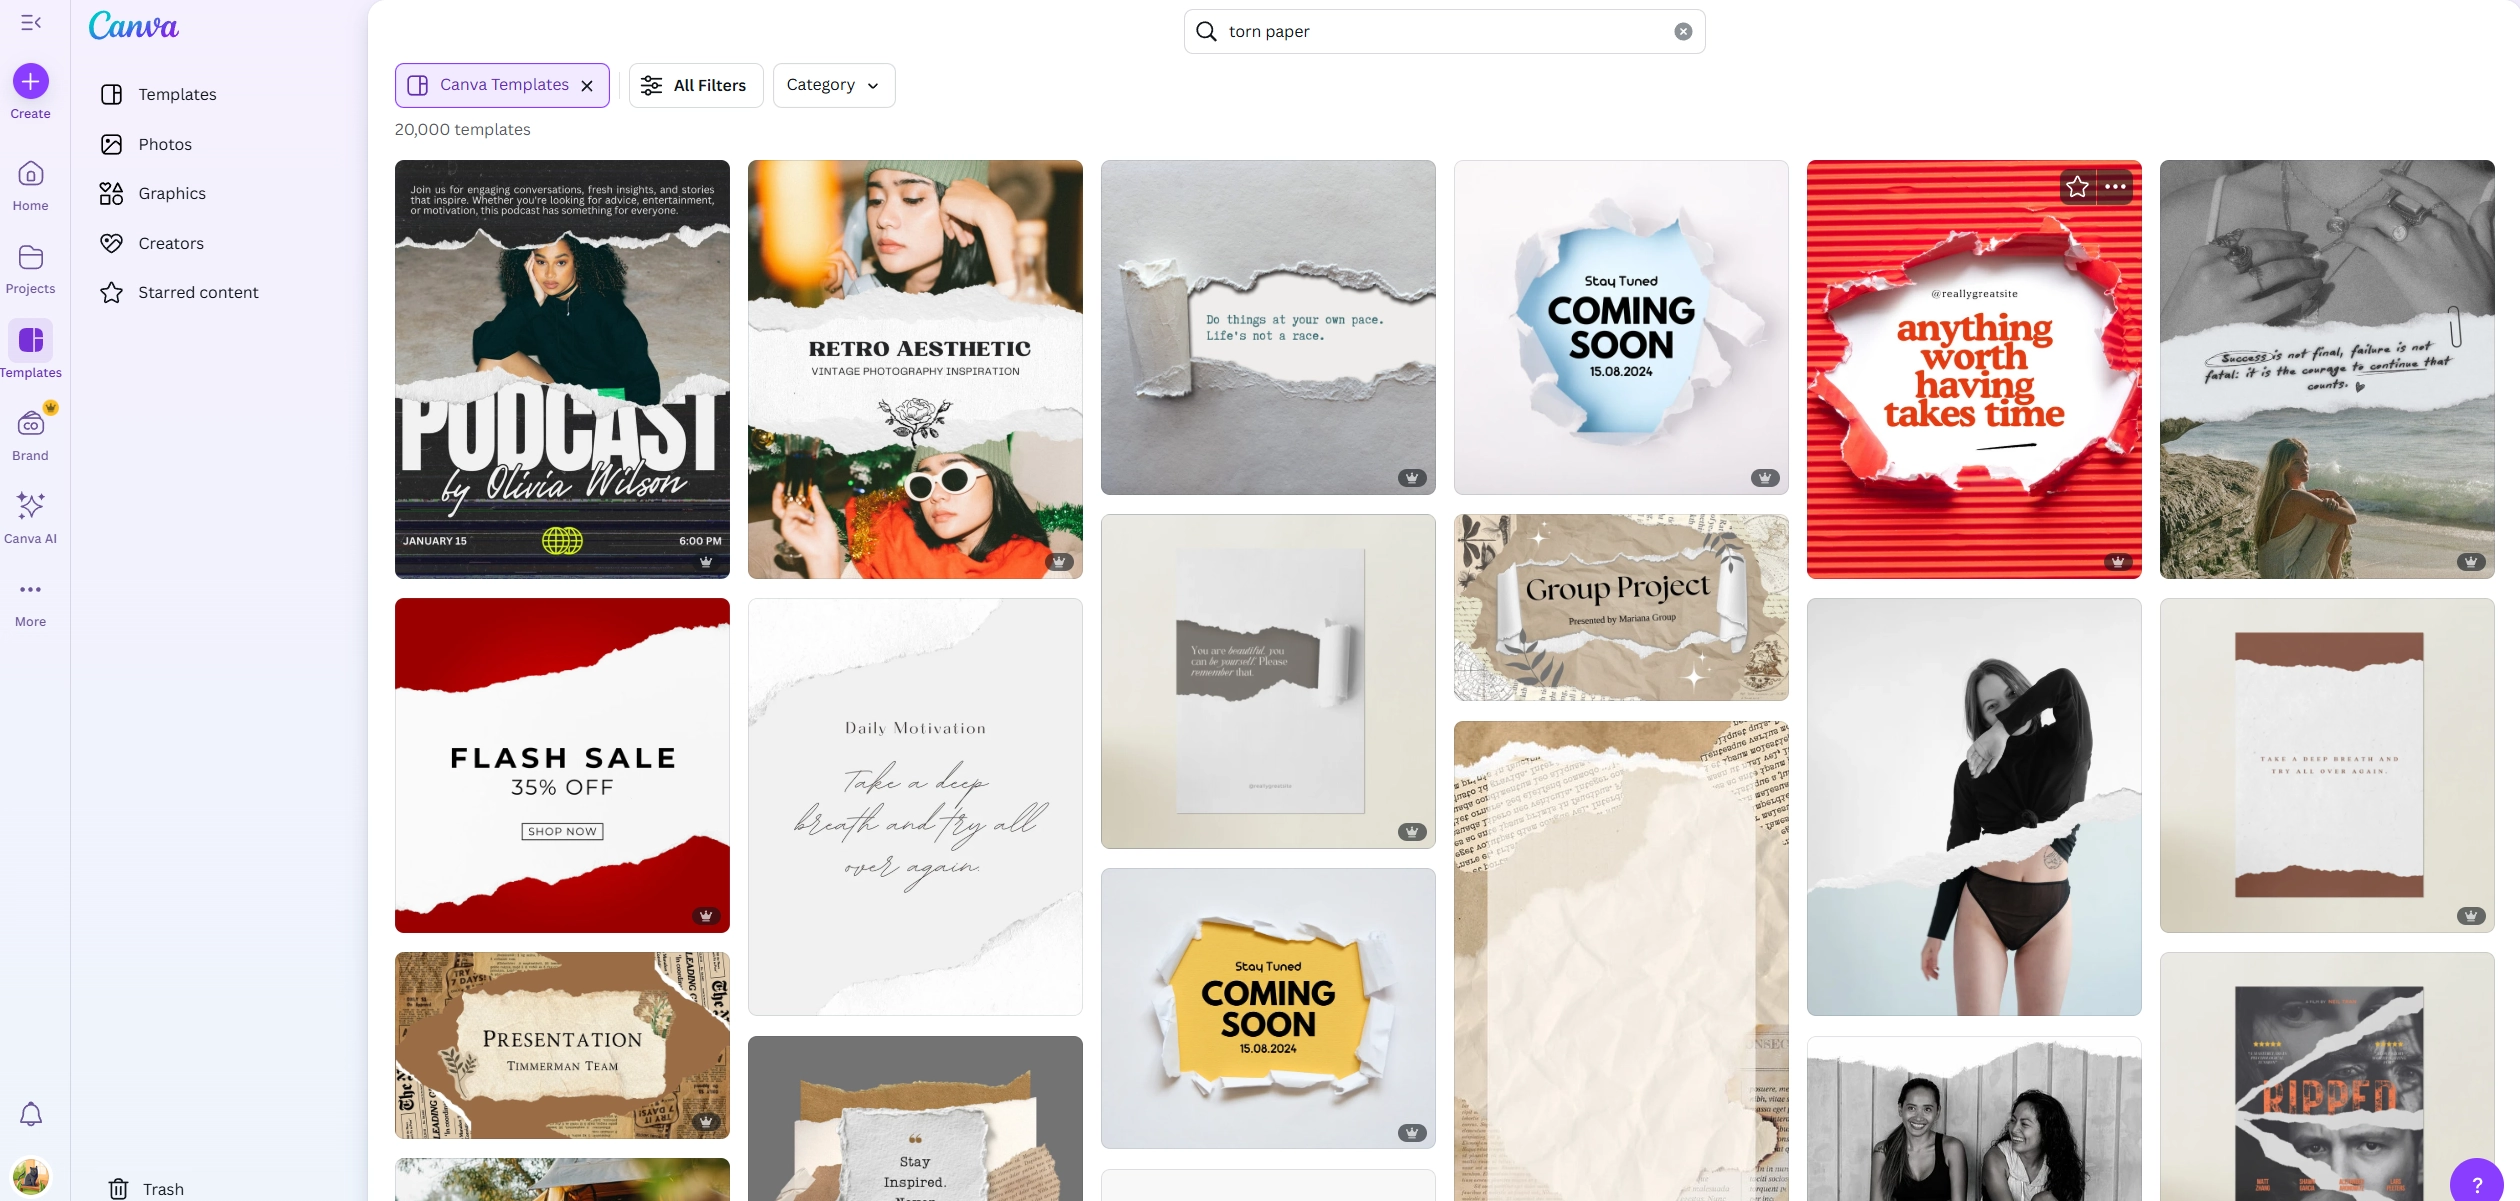Viewport: 2520px width, 1201px height.
Task: Navigate to Home using the sidebar icon
Action: point(30,185)
